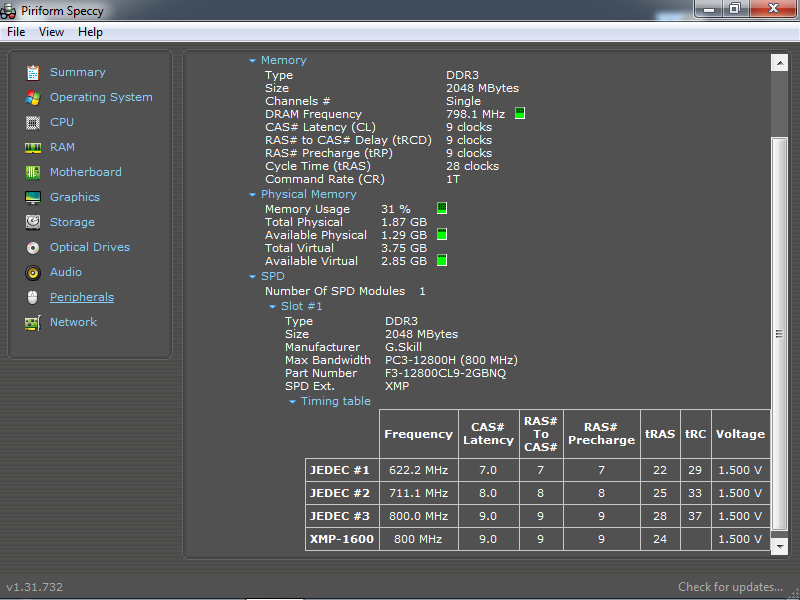Collapse the Memory section
This screenshot has height=600, width=800.
coord(253,61)
